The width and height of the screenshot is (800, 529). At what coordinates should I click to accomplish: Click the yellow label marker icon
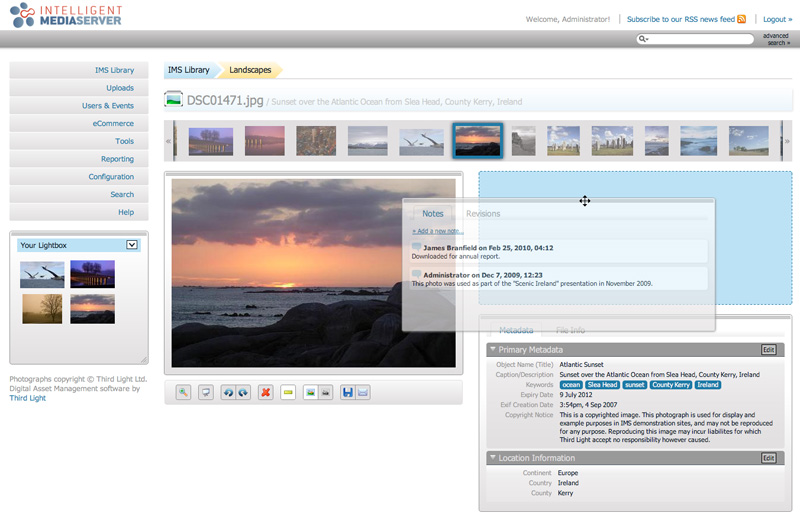(288, 392)
